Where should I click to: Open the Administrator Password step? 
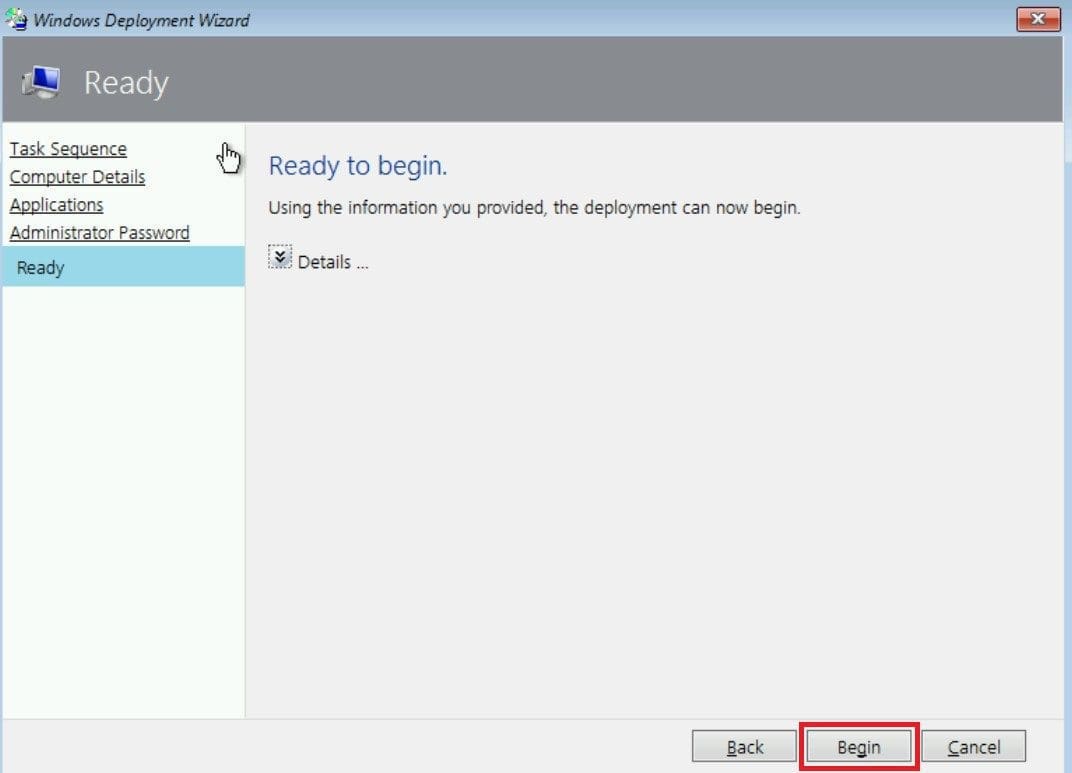[x=99, y=233]
